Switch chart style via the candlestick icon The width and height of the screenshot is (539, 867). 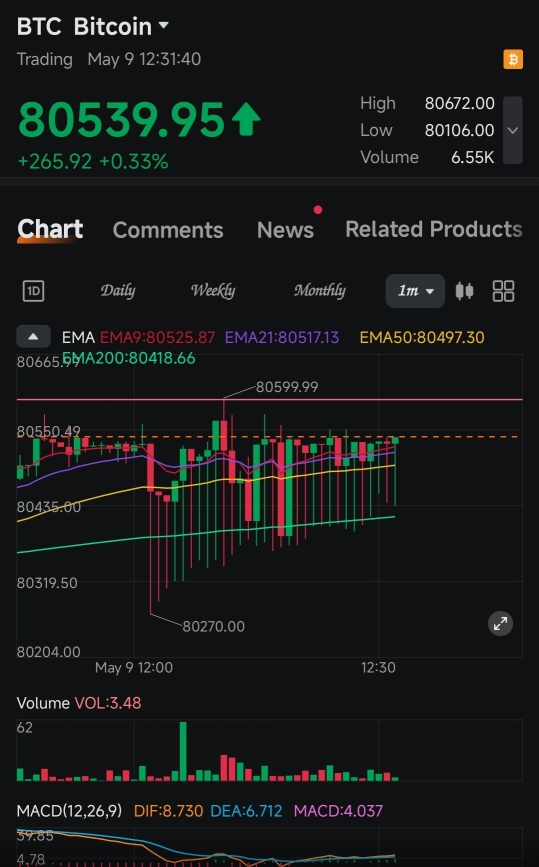464,291
